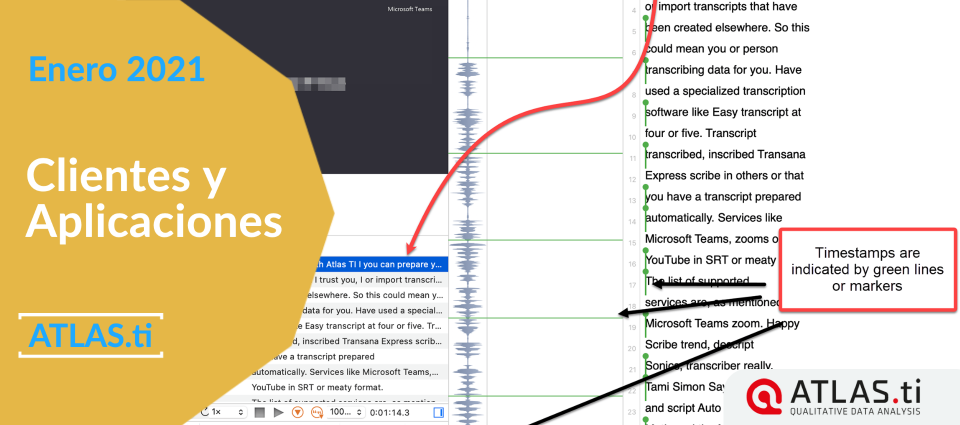
Task: Select row 'automatically. Services like Microsoft Teams,...'
Action: click(x=348, y=372)
